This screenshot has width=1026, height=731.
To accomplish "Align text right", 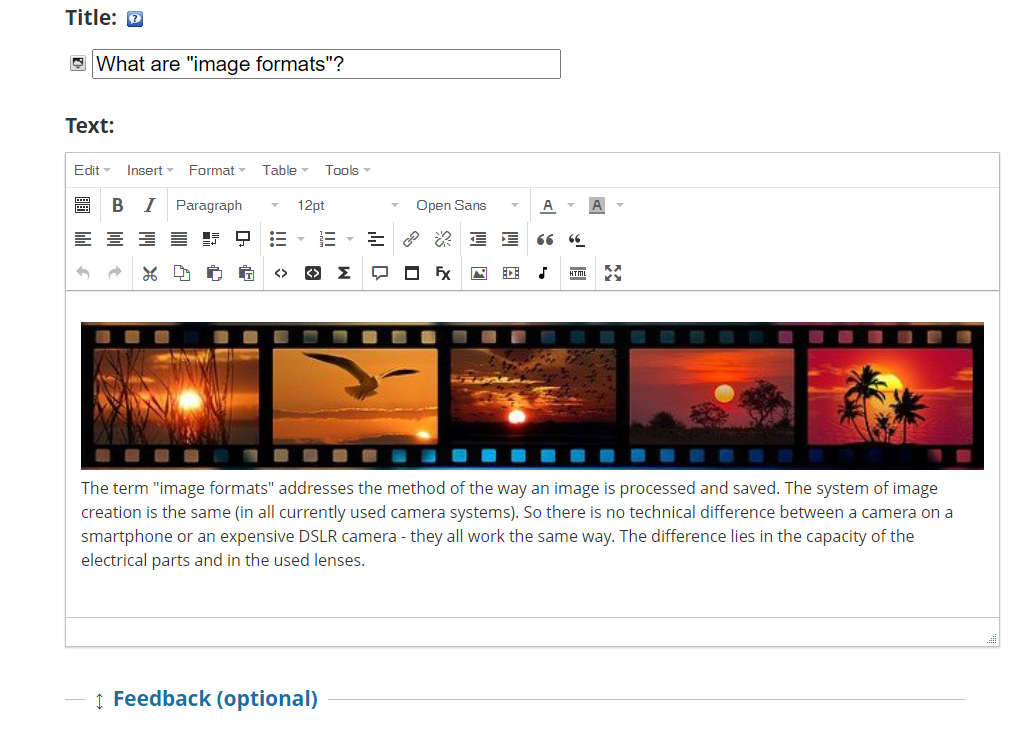I will tap(147, 240).
